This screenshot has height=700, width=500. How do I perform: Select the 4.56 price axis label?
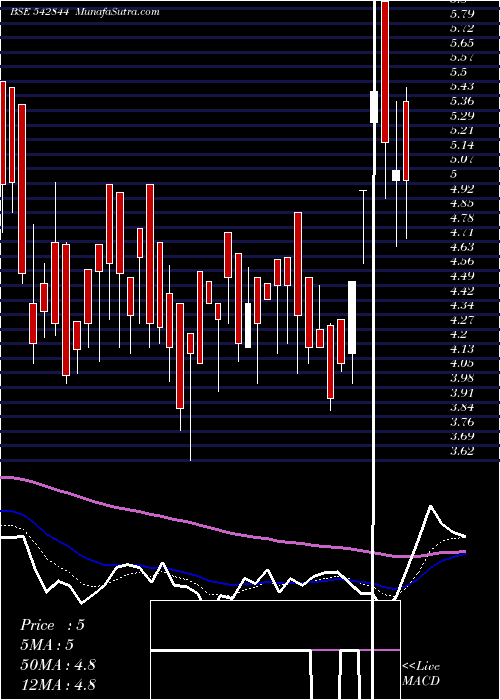pos(462,262)
